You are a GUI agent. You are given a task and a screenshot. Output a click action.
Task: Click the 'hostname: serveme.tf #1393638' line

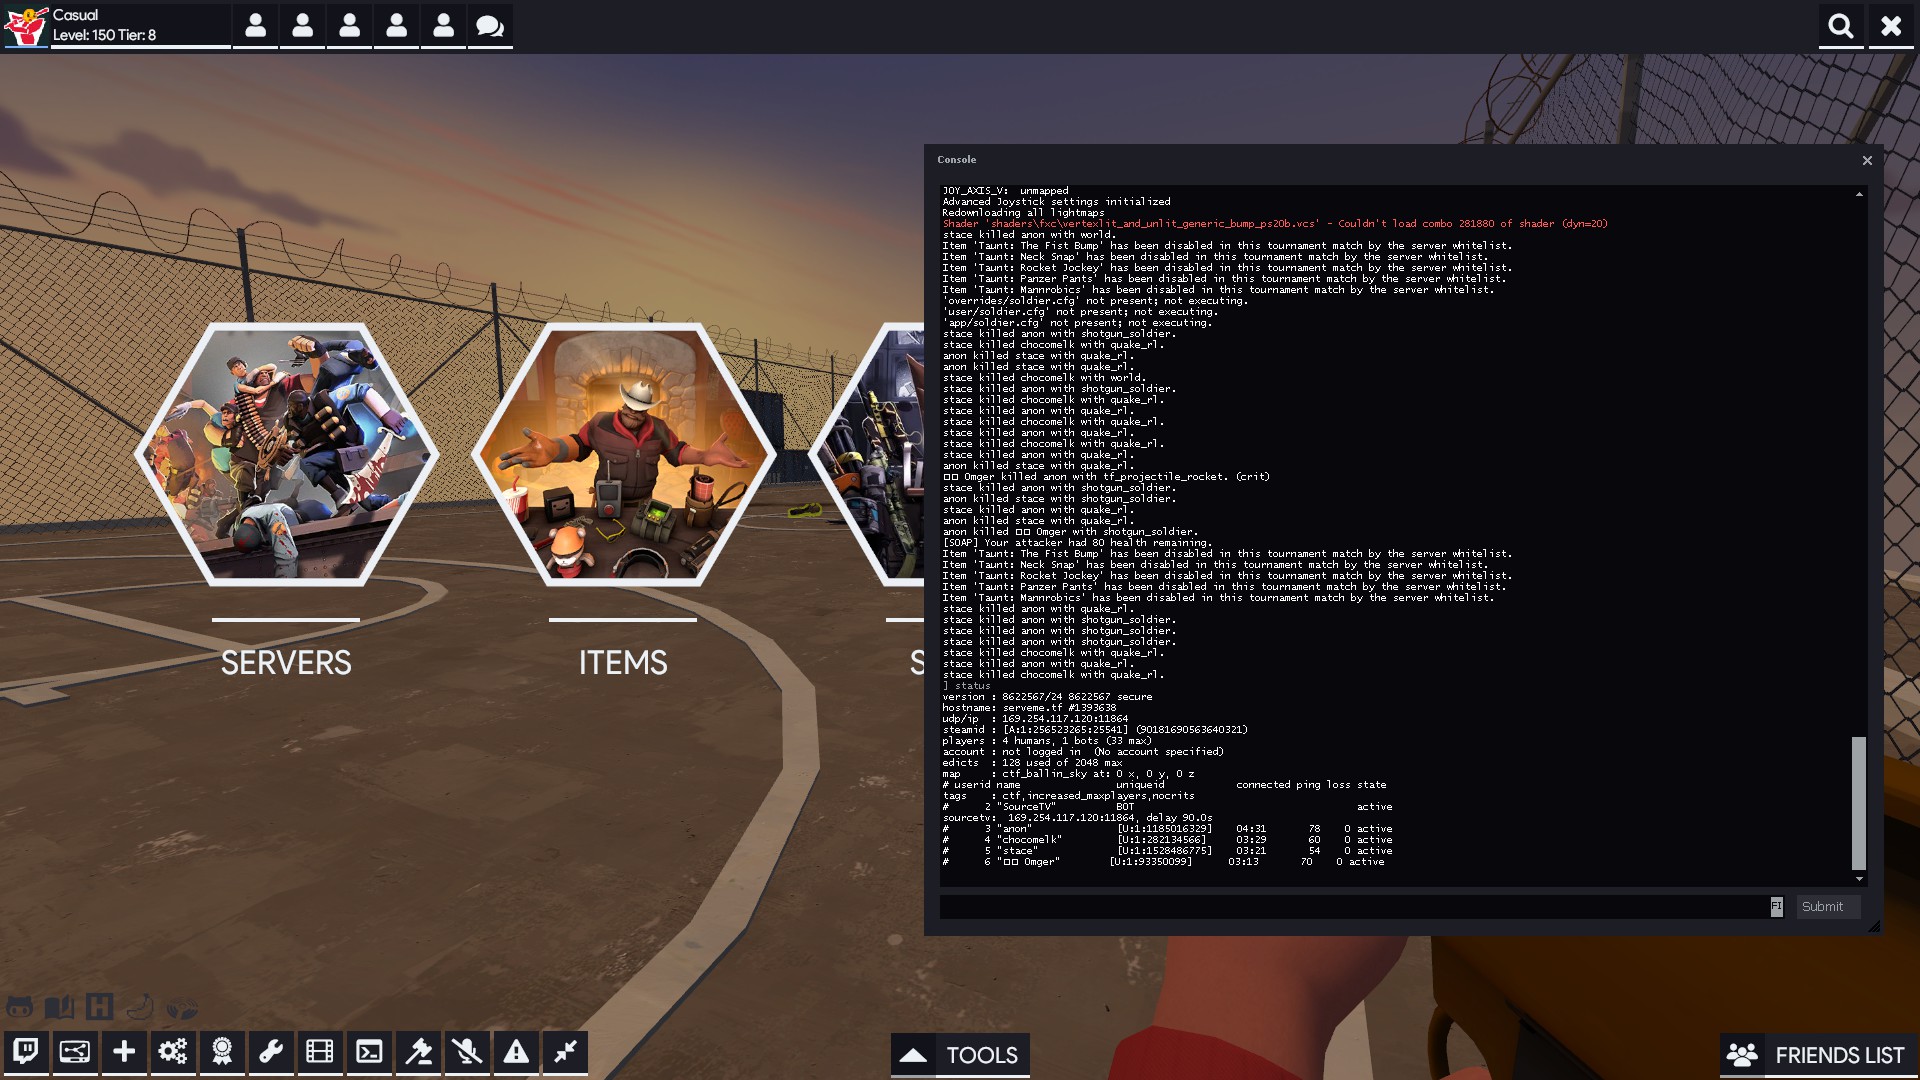(1029, 708)
